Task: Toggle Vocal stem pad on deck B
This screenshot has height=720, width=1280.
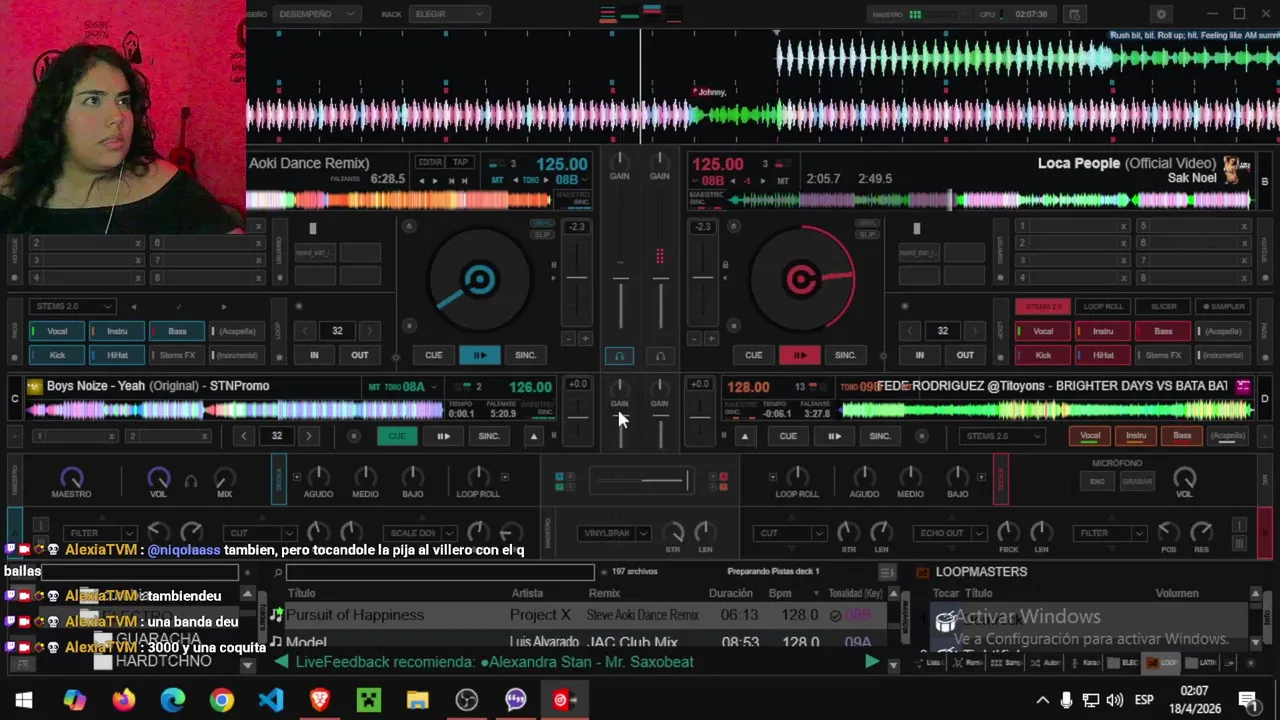Action: (x=1042, y=331)
